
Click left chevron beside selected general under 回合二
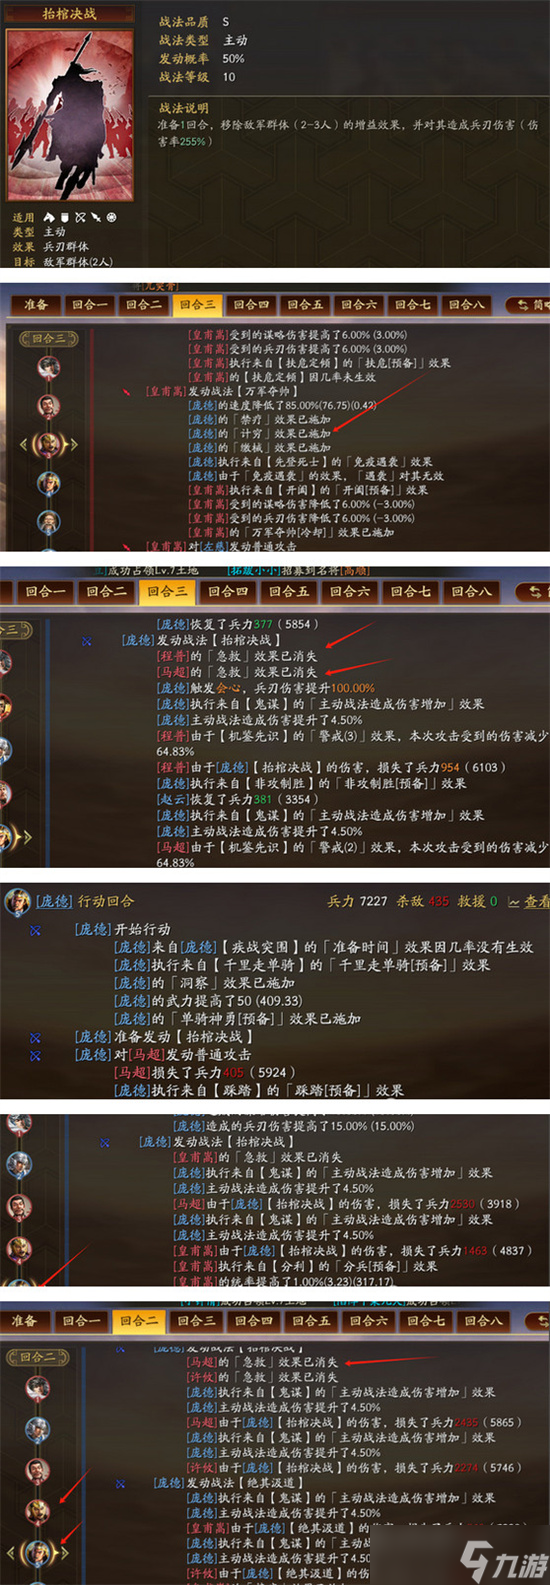tap(12, 1551)
